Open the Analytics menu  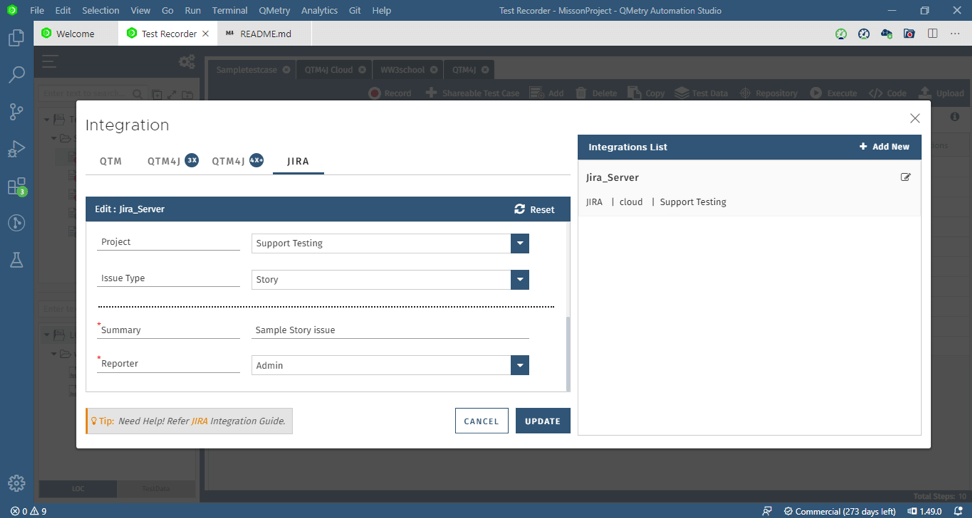319,11
